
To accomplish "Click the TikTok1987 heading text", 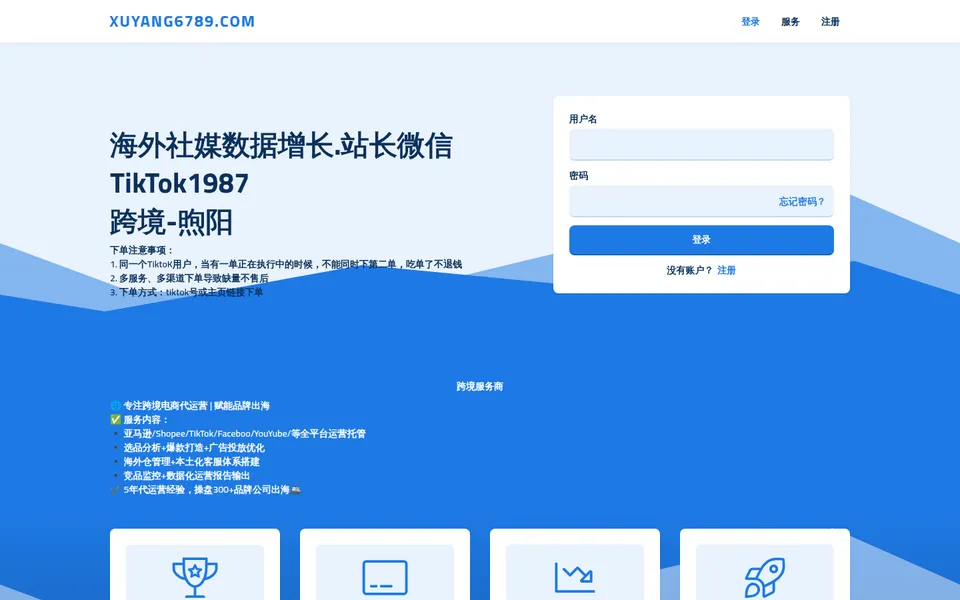I will pyautogui.click(x=179, y=183).
